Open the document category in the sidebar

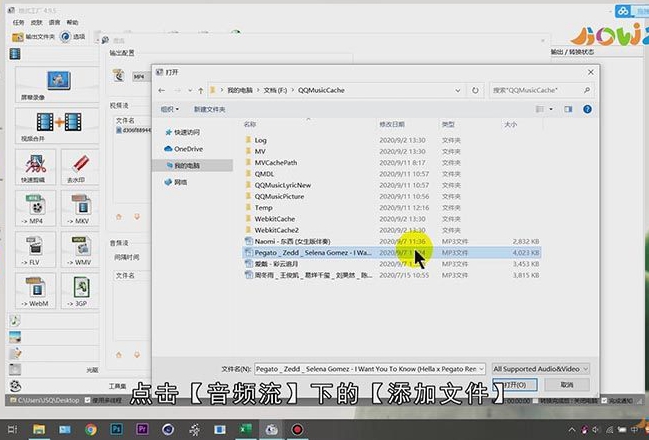point(15,353)
